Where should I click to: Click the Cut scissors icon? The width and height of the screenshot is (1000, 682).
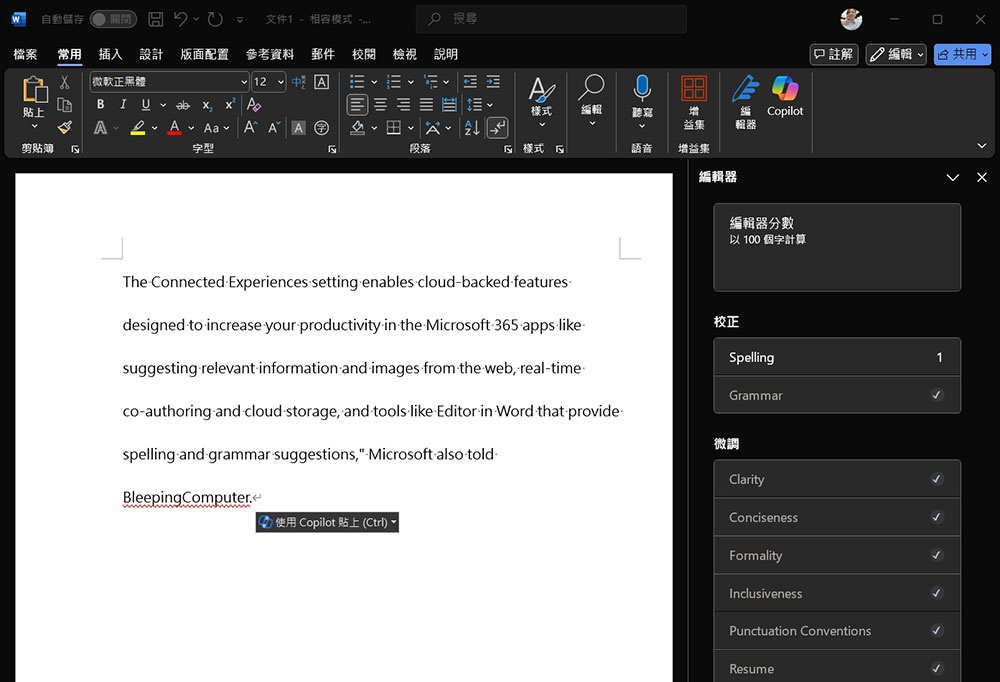(64, 82)
